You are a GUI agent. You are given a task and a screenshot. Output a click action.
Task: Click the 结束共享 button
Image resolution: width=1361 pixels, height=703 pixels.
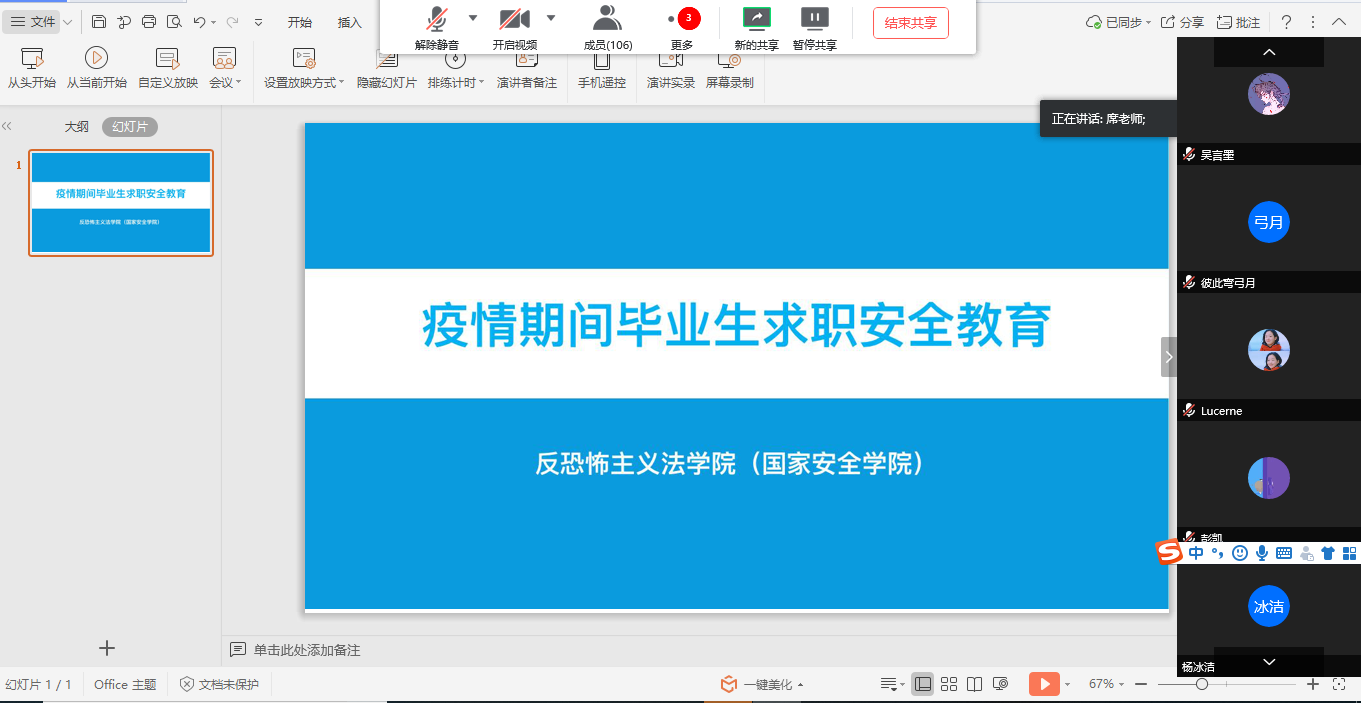click(x=910, y=23)
